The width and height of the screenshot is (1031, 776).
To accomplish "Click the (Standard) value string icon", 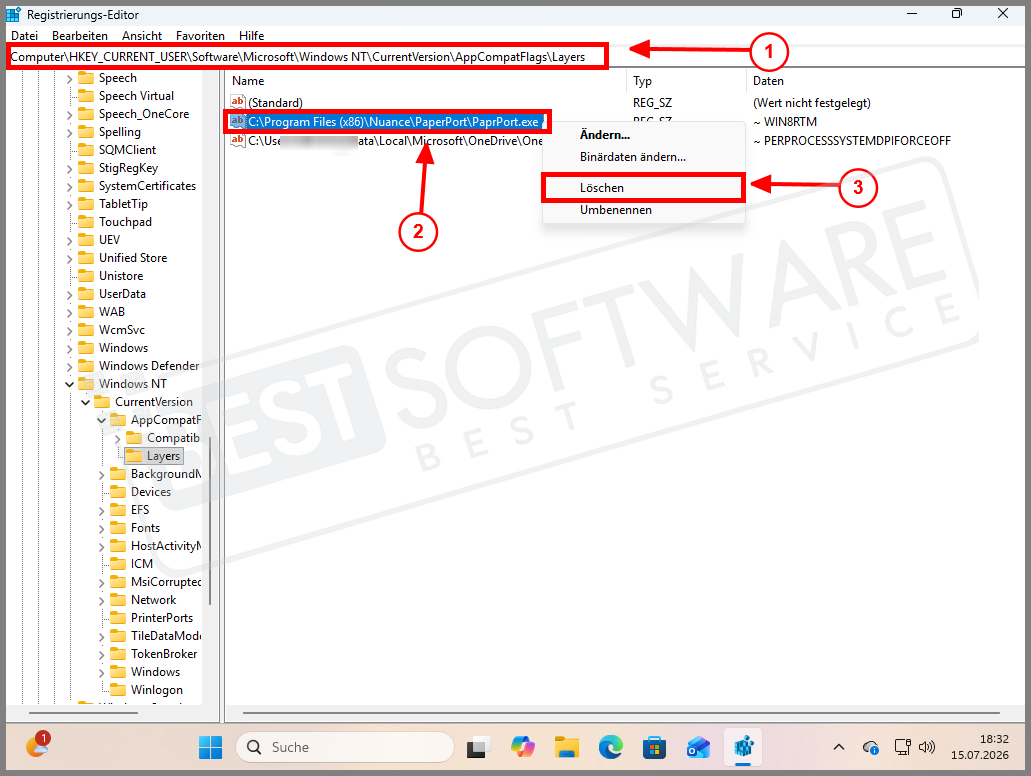I will (237, 102).
